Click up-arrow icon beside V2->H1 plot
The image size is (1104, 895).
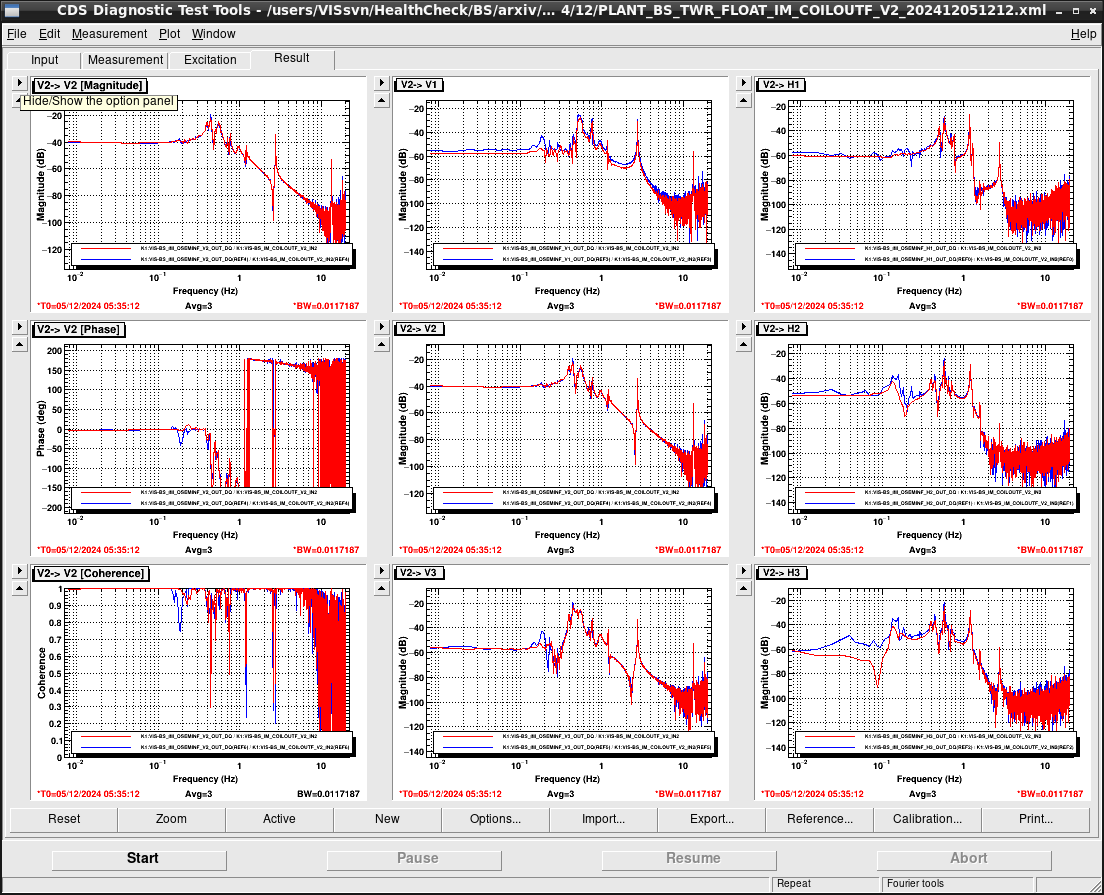click(x=744, y=101)
